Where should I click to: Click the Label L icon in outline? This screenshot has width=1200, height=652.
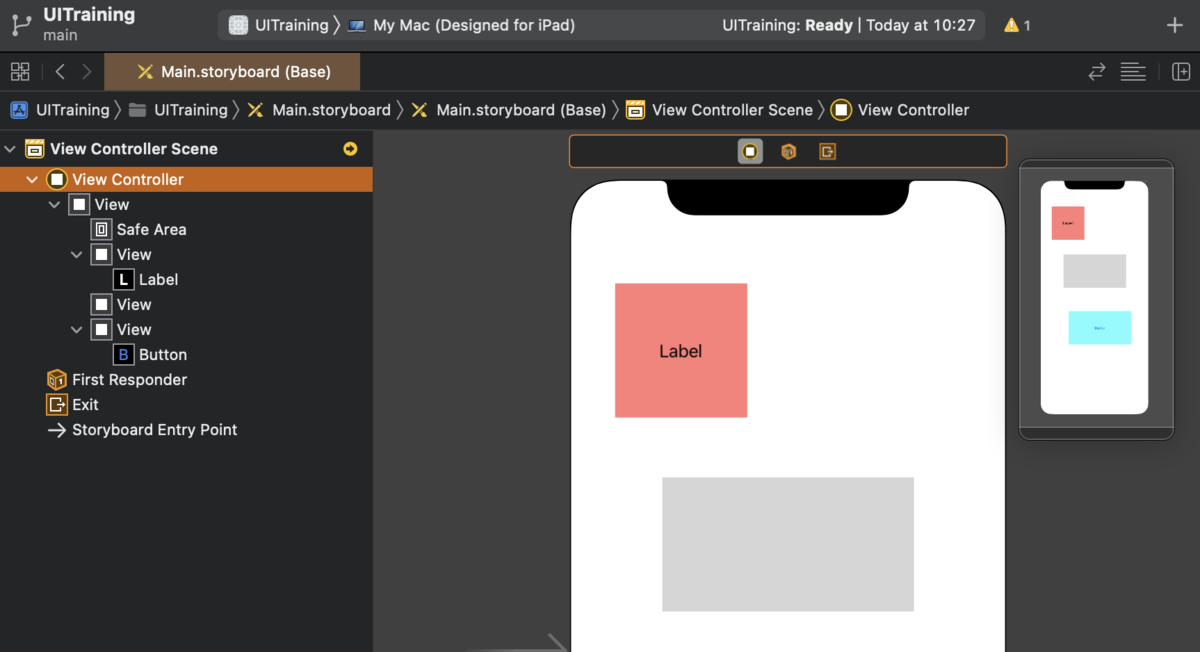click(x=123, y=280)
